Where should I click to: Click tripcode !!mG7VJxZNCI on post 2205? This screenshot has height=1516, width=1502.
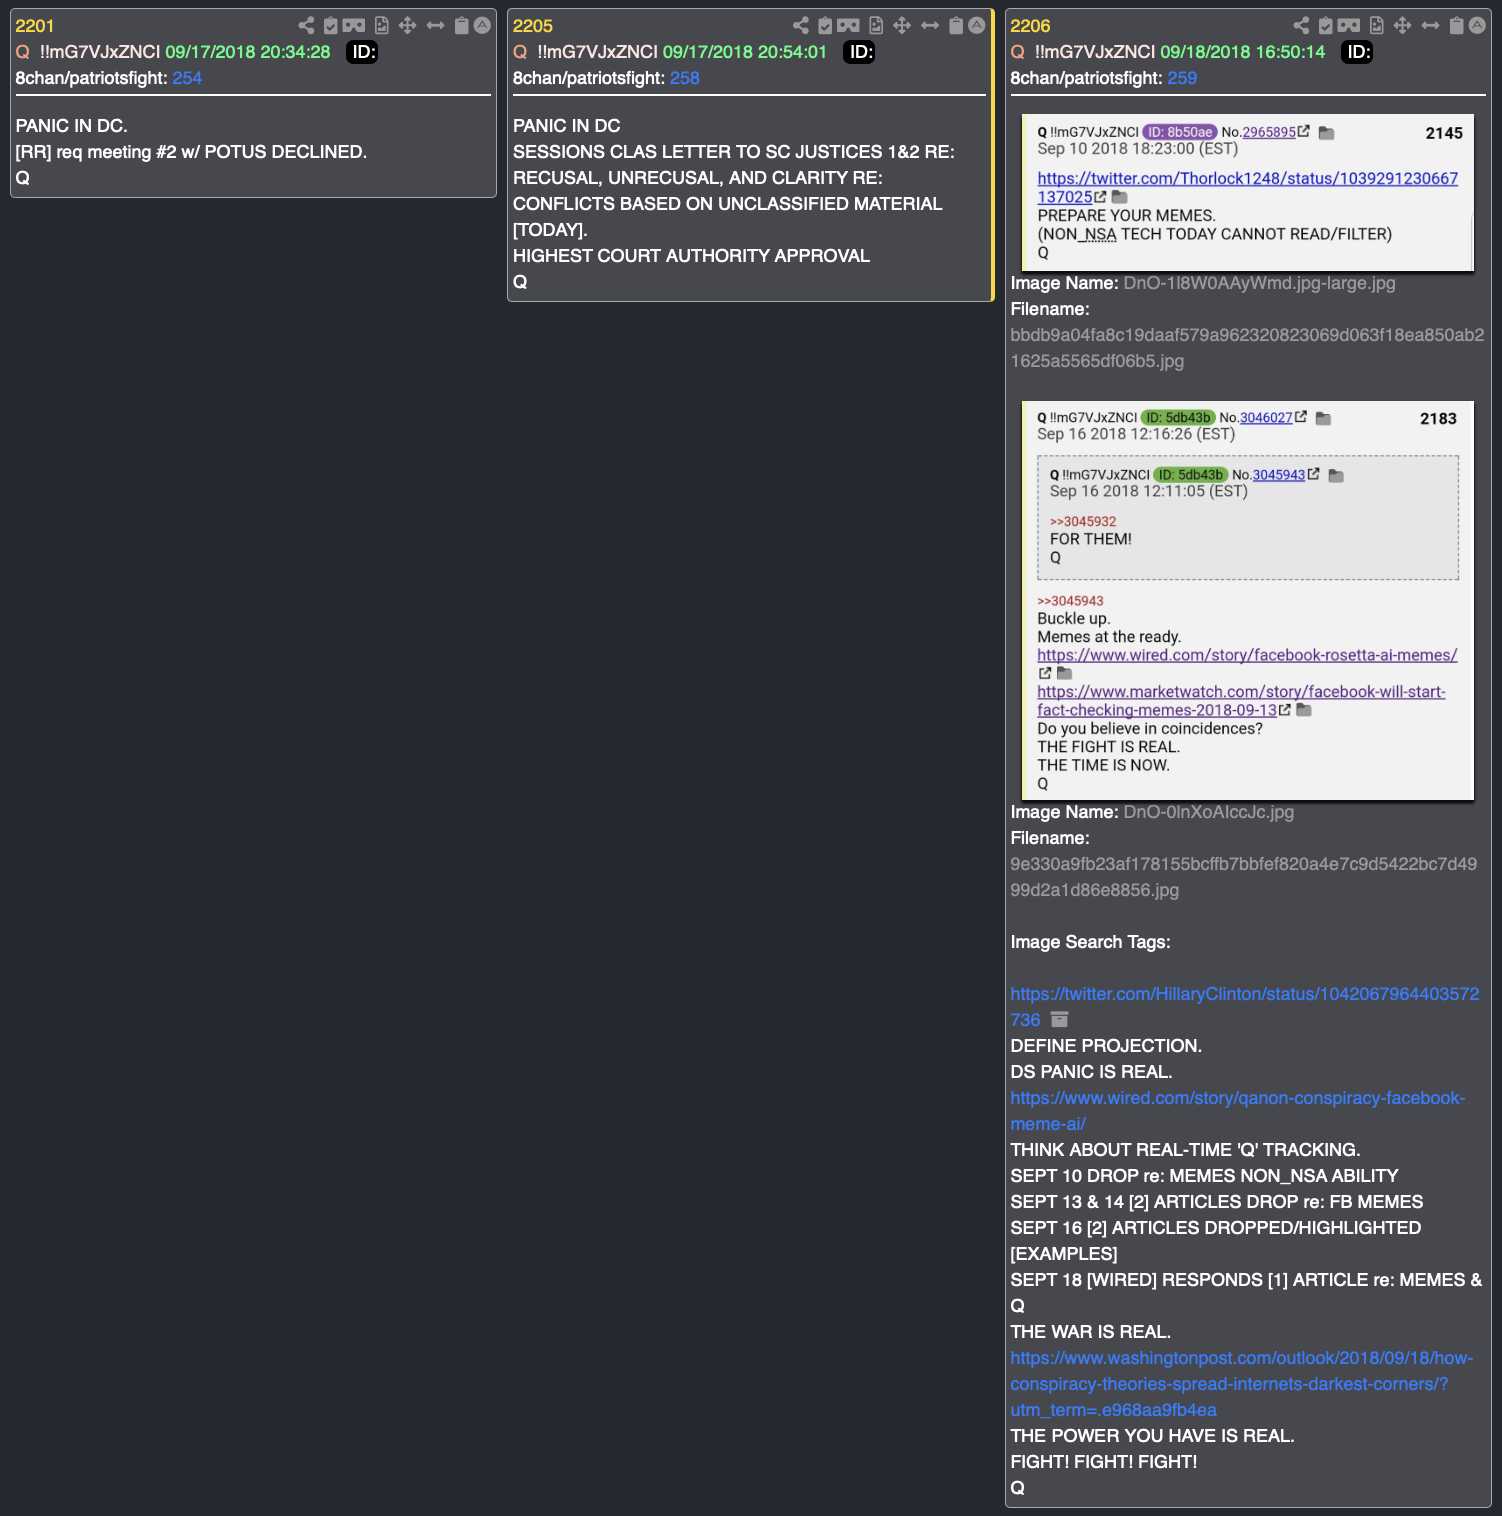click(x=597, y=52)
